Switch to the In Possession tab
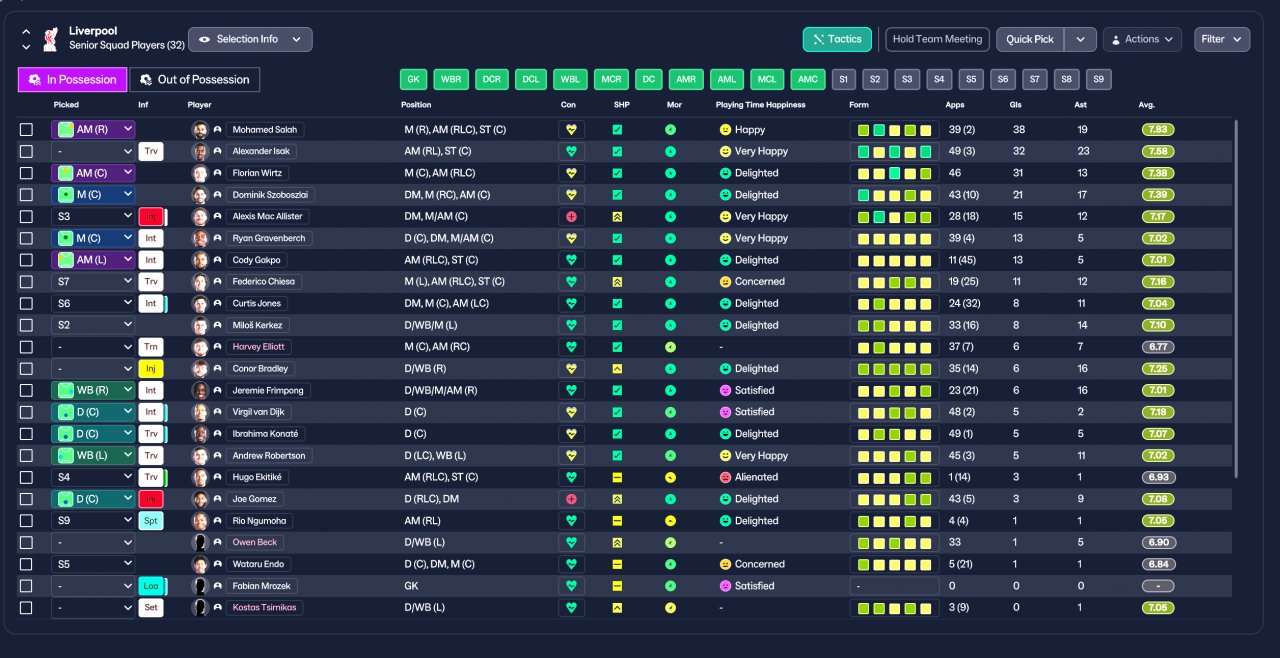Image resolution: width=1280 pixels, height=658 pixels. (x=72, y=80)
